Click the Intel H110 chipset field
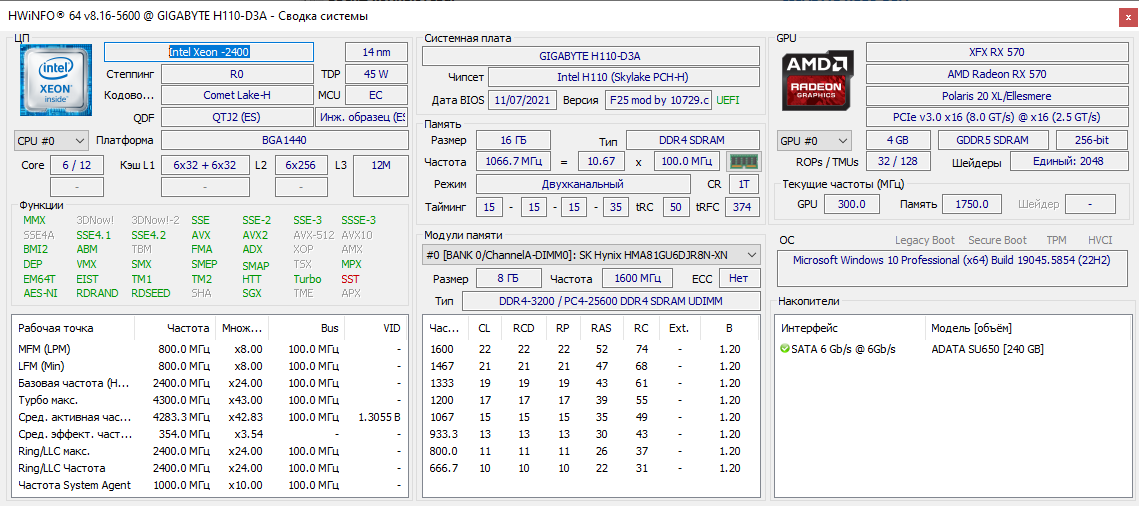1139x506 pixels. click(x=623, y=77)
